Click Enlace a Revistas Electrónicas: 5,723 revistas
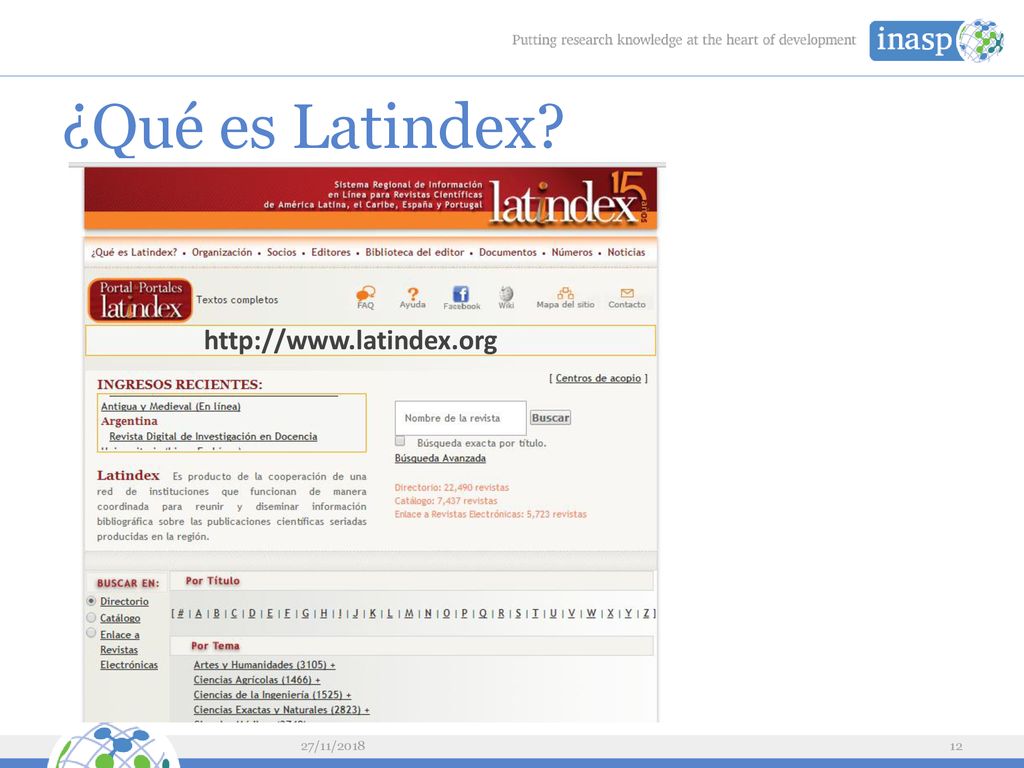The height and width of the screenshot is (768, 1024). click(490, 515)
